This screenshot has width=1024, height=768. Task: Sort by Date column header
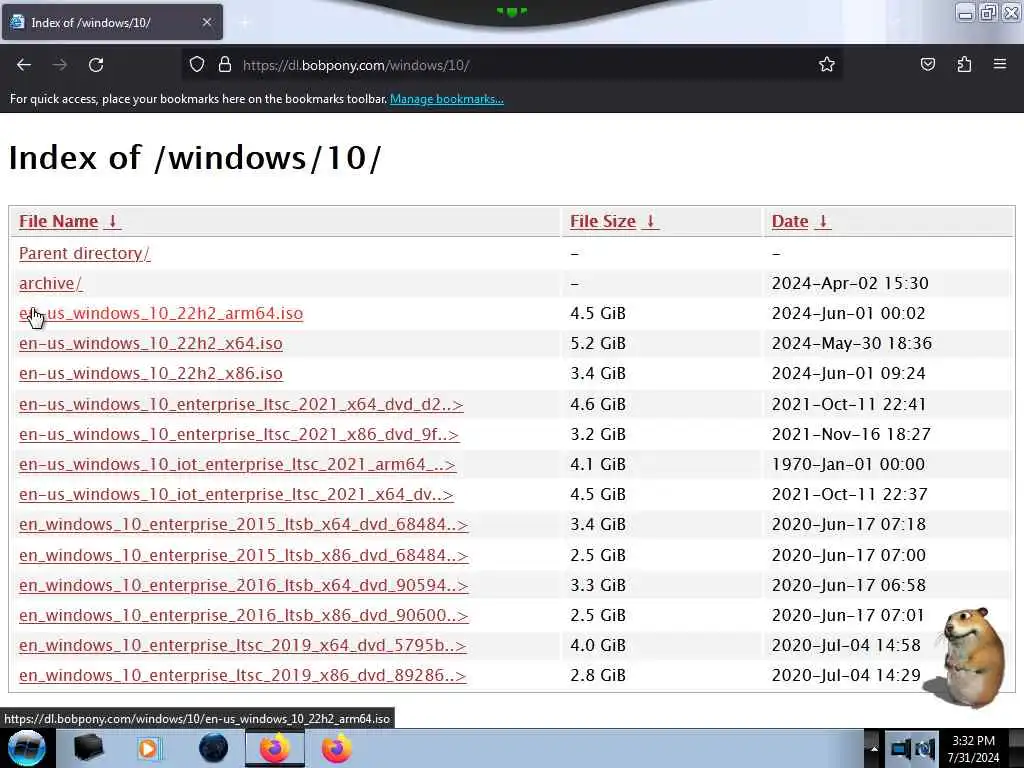coord(790,221)
